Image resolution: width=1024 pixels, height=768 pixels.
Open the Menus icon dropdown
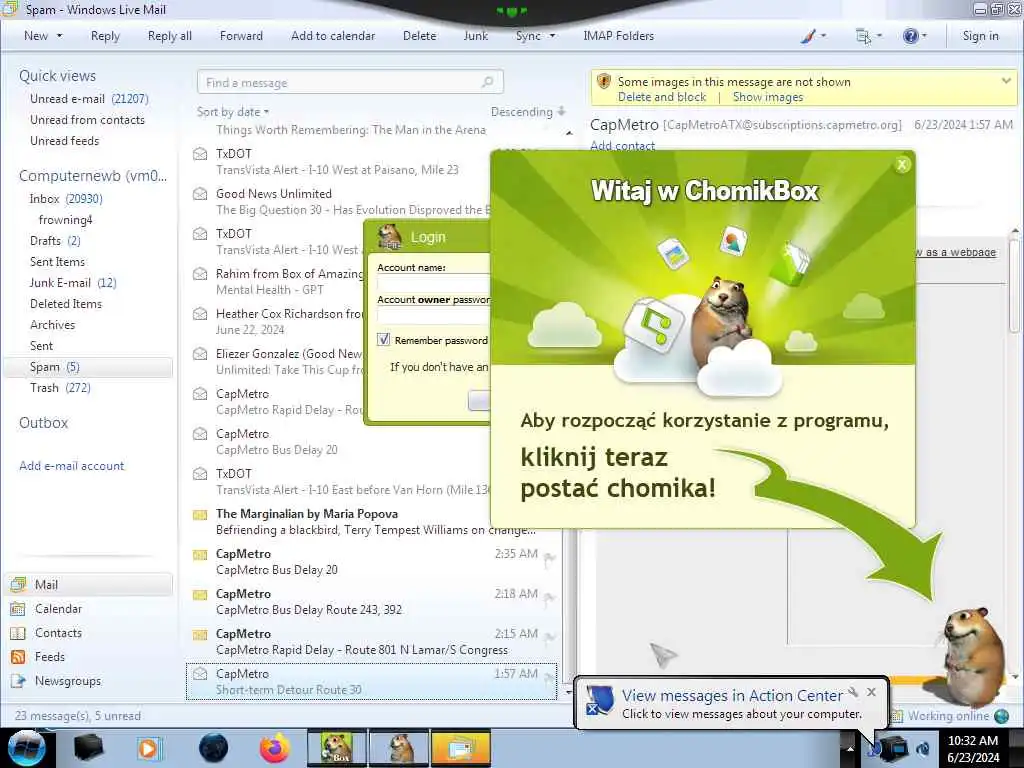[868, 36]
